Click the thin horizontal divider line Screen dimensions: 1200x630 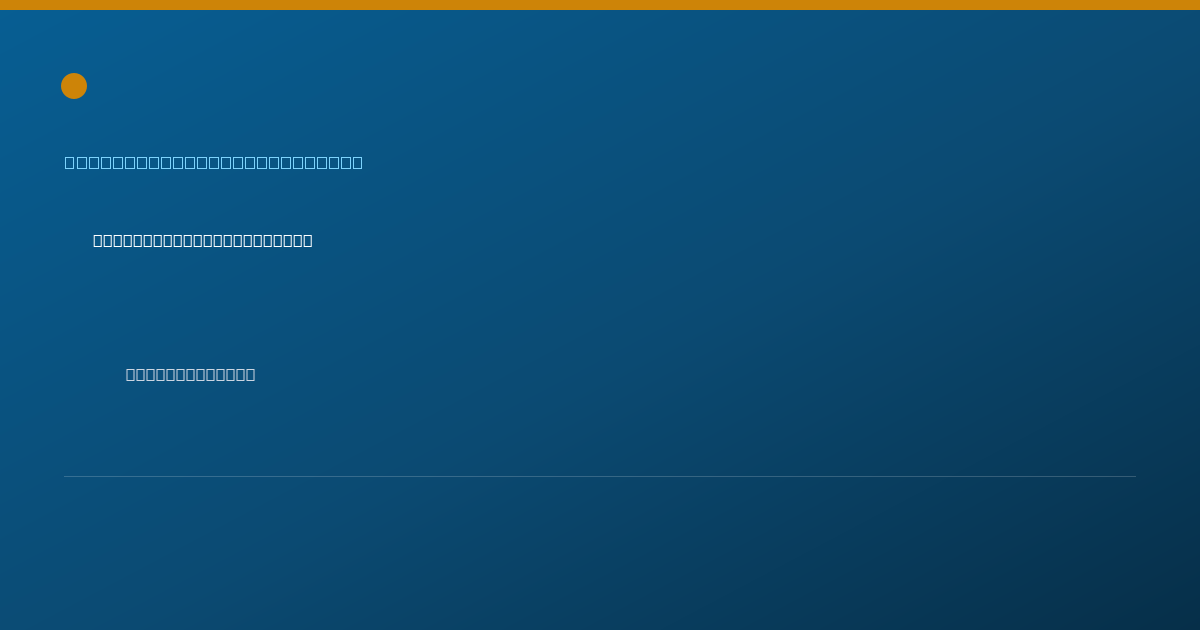600,476
